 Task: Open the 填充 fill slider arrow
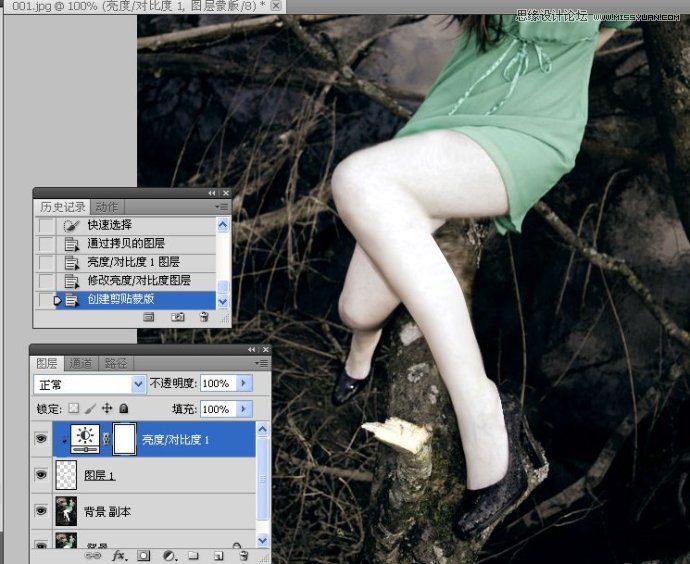[x=244, y=409]
